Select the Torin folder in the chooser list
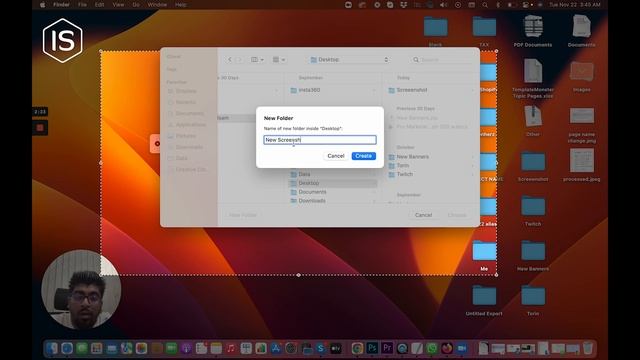 [430, 165]
